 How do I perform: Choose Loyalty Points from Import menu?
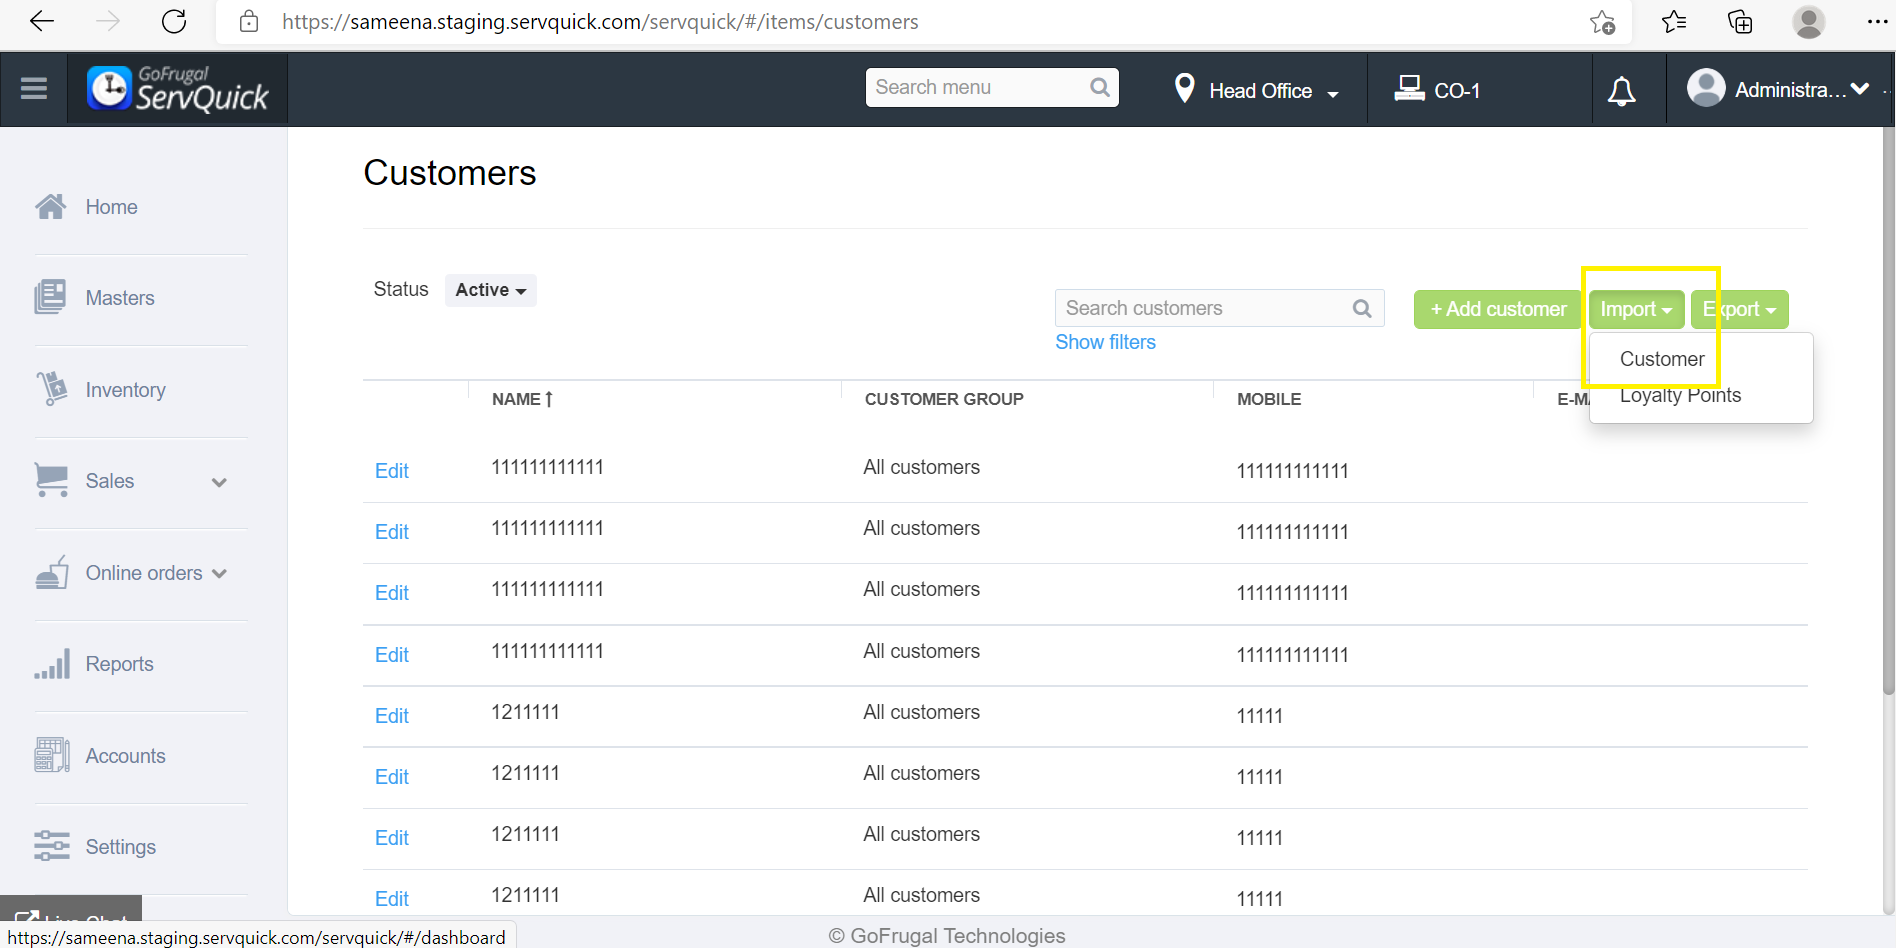(x=1680, y=396)
